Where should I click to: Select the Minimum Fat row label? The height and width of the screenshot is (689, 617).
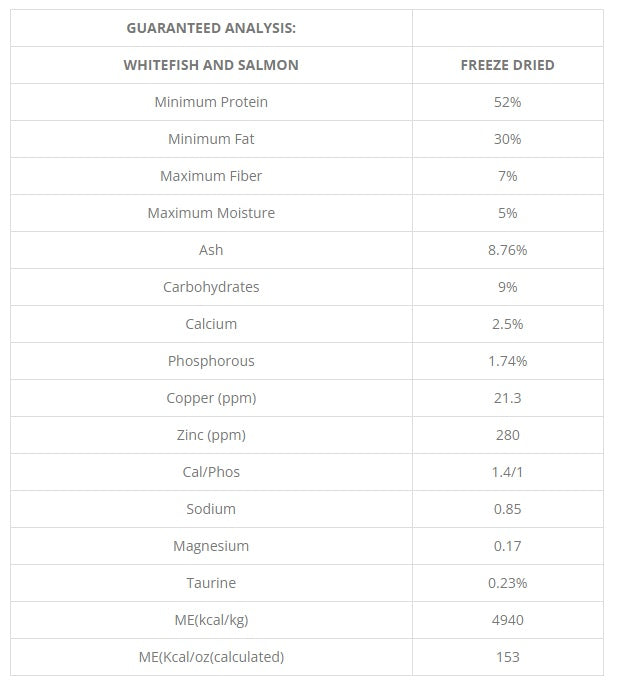pos(211,139)
